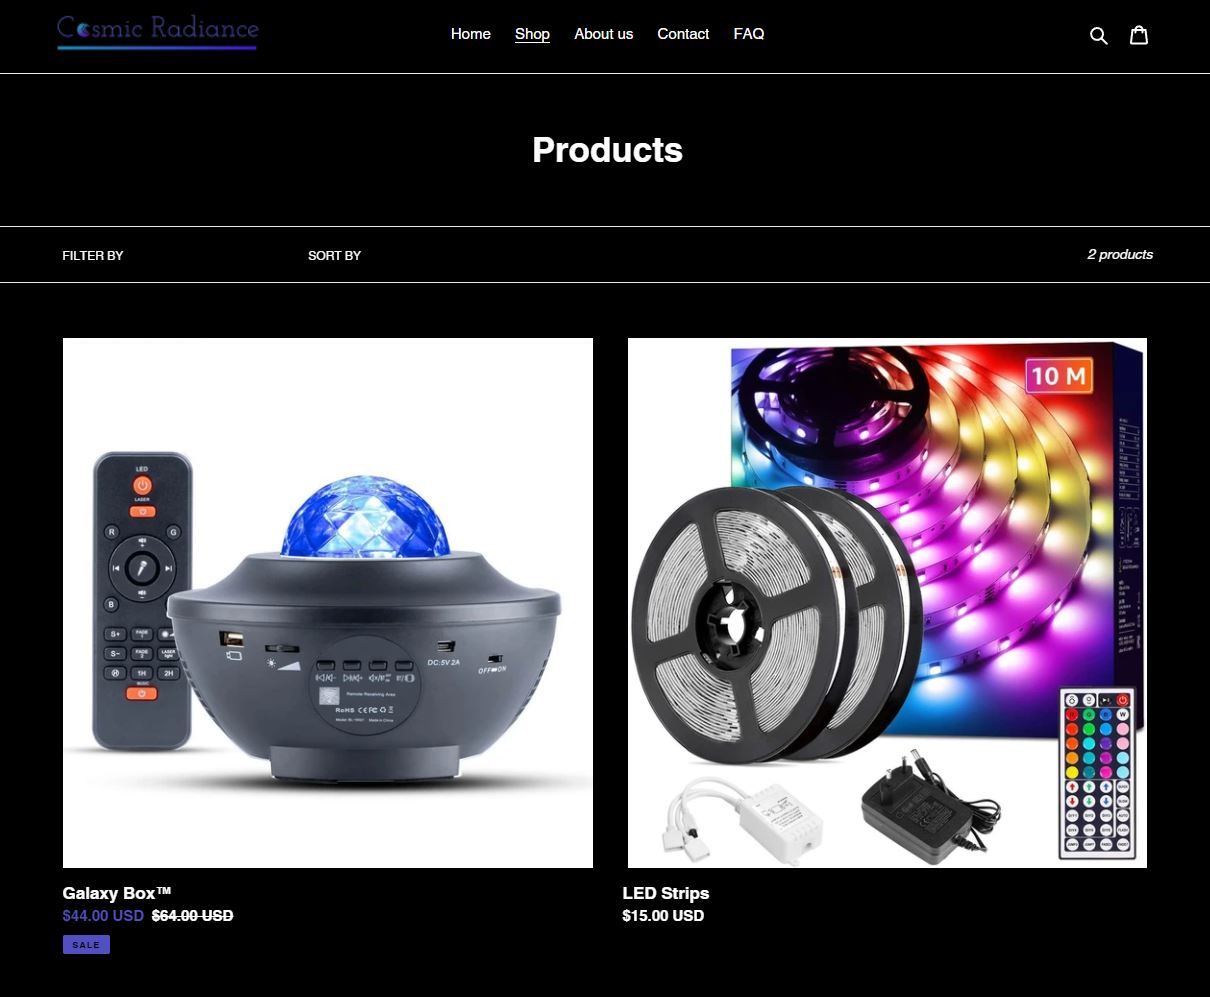Open the About us page
Screen dimensions: 1210x997
click(x=603, y=34)
